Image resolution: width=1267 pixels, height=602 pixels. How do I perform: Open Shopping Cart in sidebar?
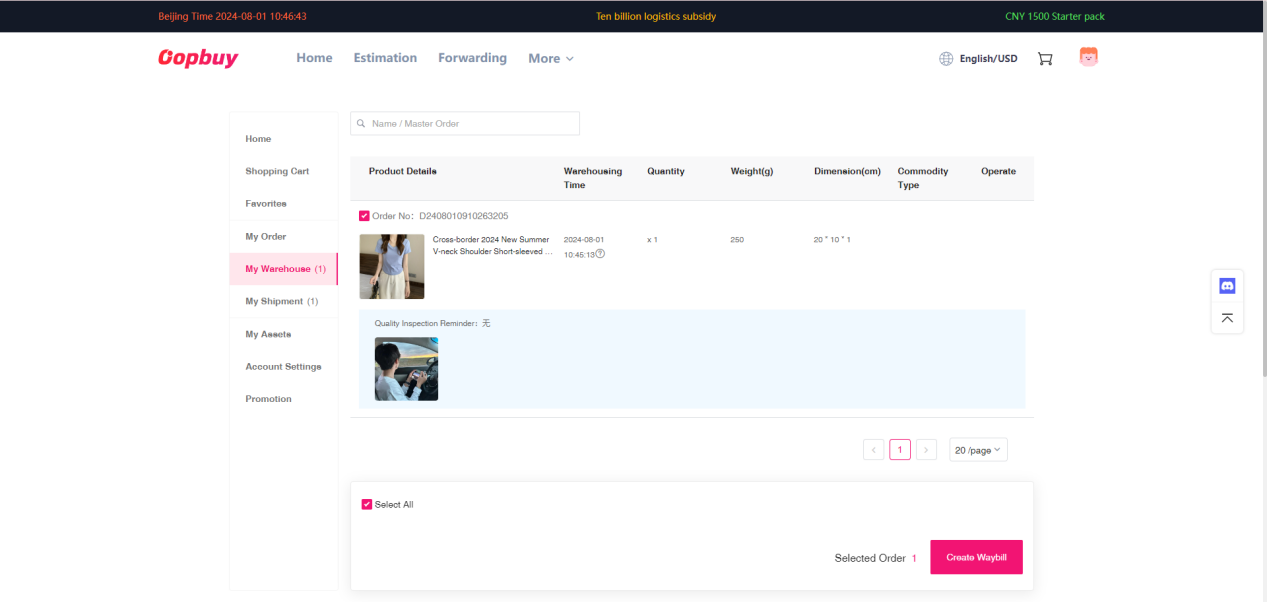pyautogui.click(x=277, y=171)
